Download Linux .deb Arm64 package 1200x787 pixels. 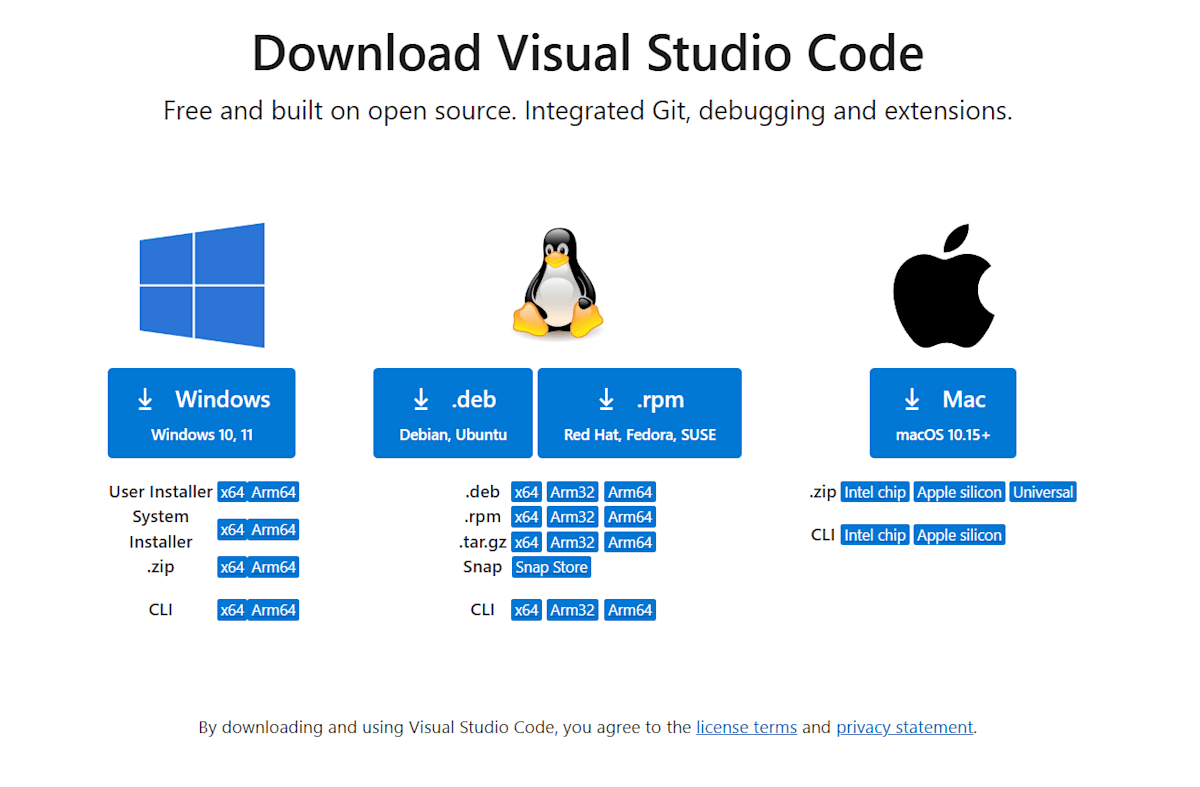(630, 492)
